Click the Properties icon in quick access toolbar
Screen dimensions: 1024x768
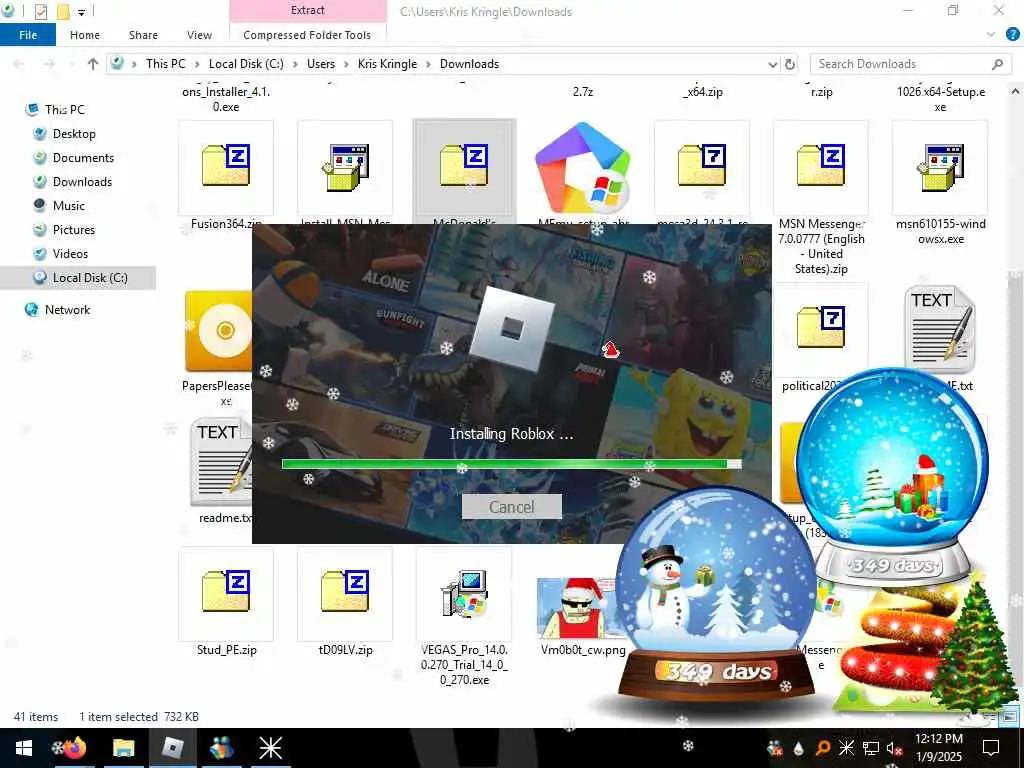pyautogui.click(x=40, y=11)
